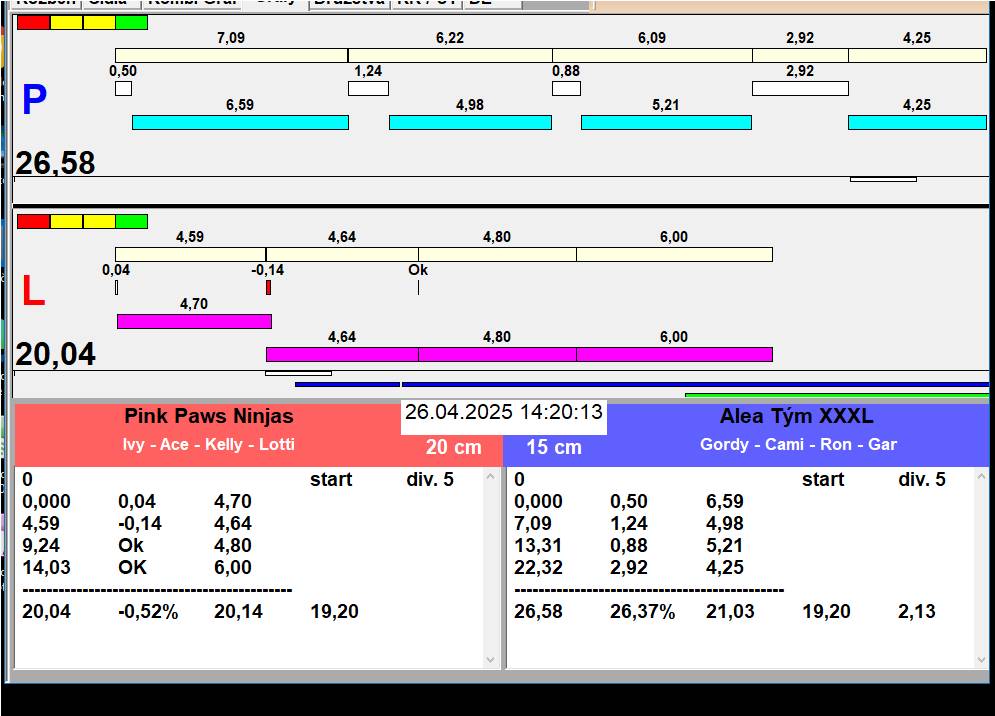Click the 26.04.2025 14:20:13 timestamp
Image resolution: width=995 pixels, height=716 pixels.
click(x=504, y=413)
